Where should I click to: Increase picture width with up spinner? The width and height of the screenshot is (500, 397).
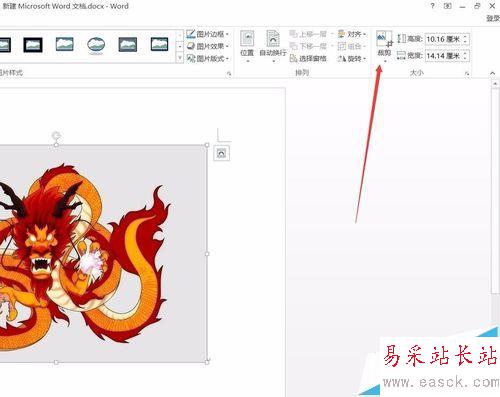pos(465,53)
